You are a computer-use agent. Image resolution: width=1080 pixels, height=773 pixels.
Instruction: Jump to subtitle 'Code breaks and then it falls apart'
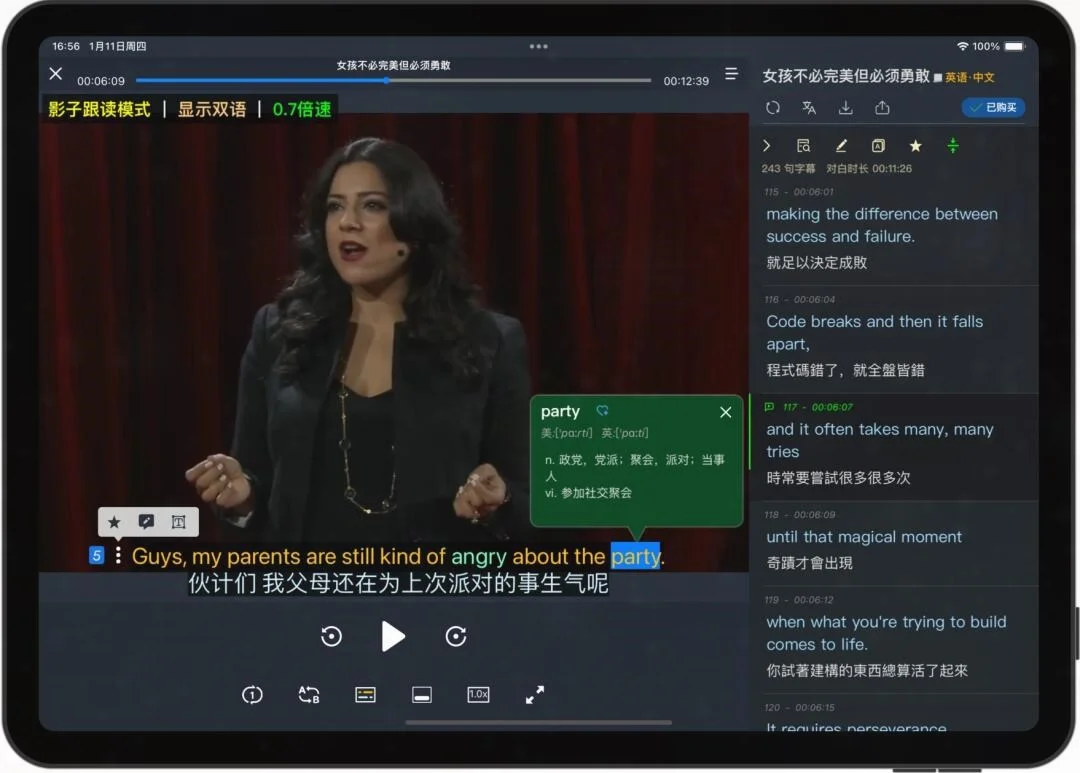coord(894,339)
